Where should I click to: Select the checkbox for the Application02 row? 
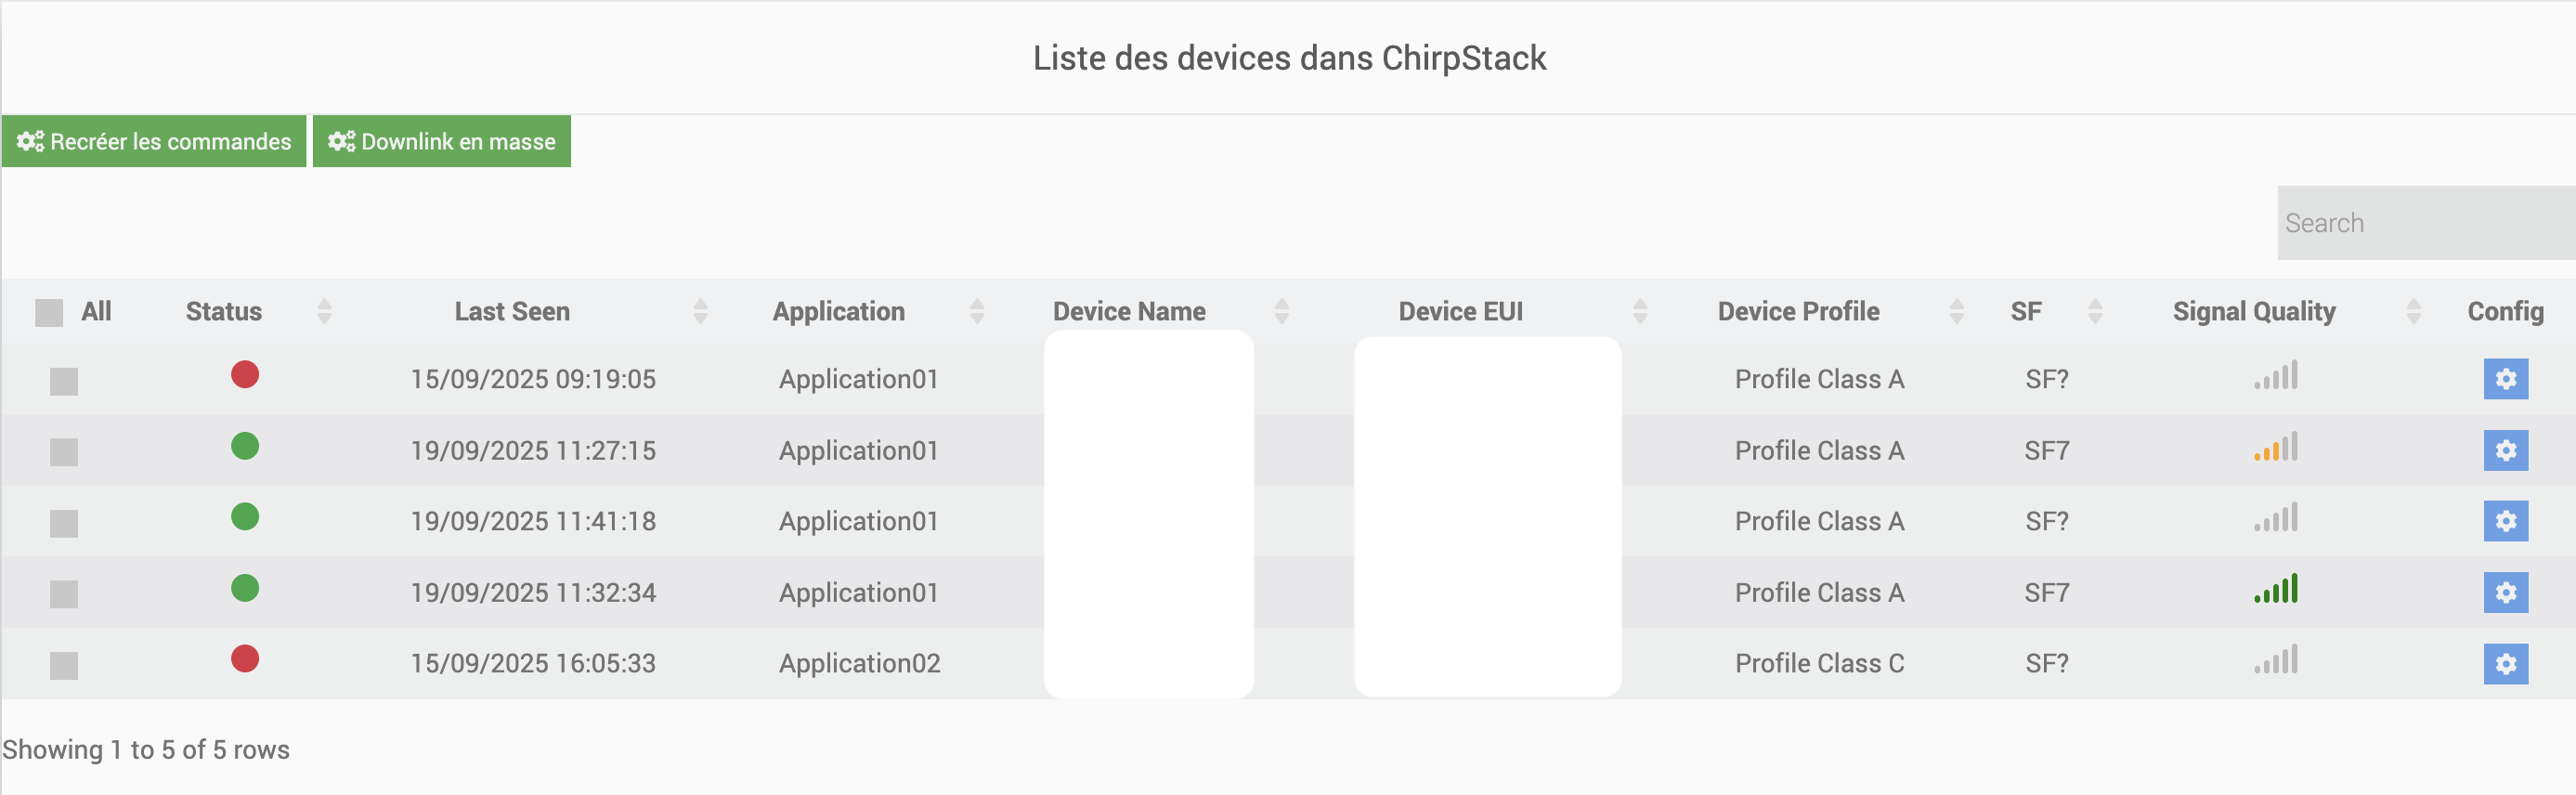[64, 665]
